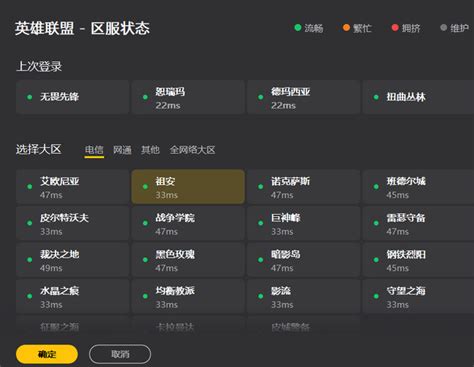Click the 22ms latency under 恩瑞玛

pos(168,106)
